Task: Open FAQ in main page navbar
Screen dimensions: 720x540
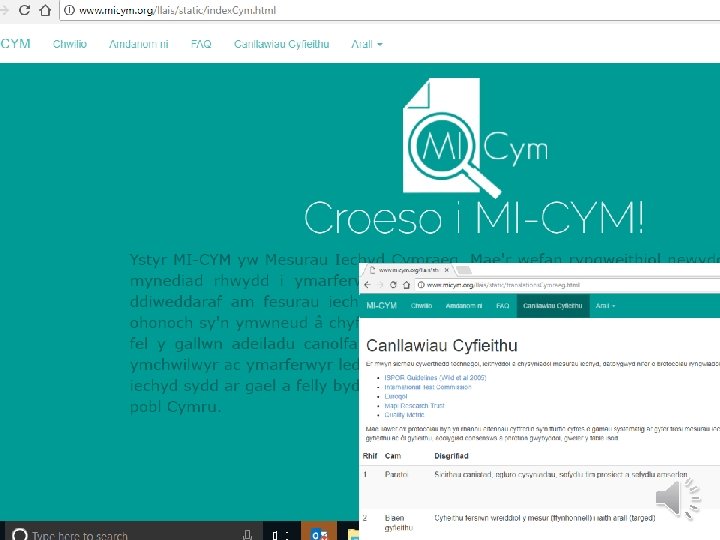Action: [201, 44]
